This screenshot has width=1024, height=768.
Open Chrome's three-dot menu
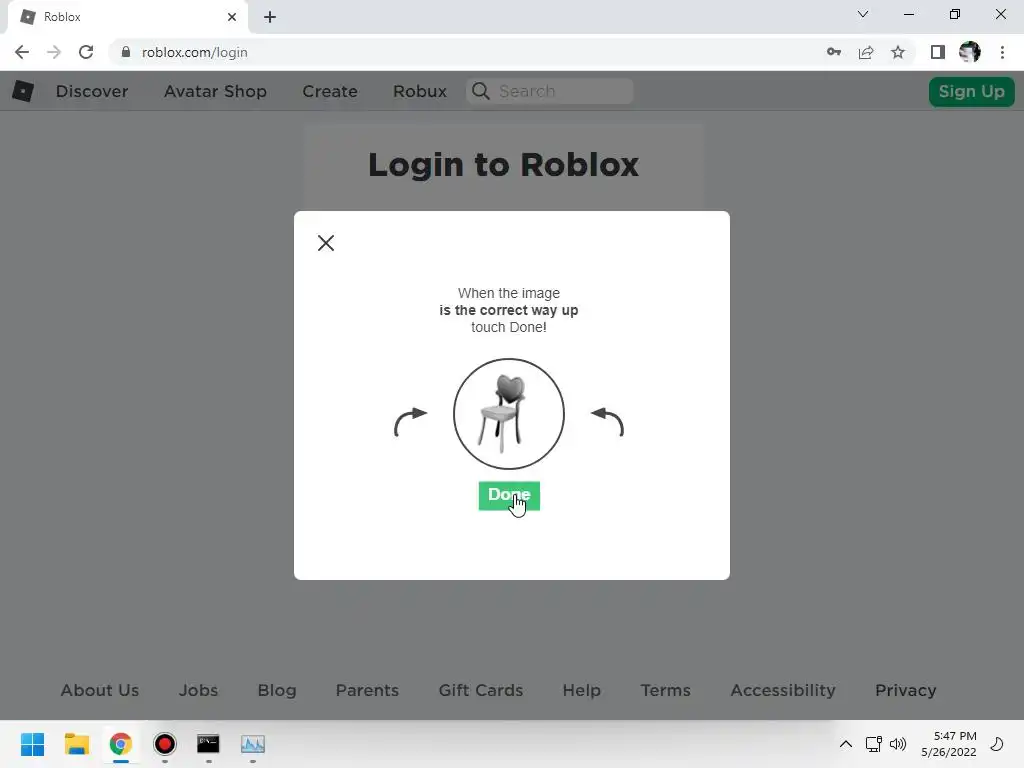(x=1002, y=52)
